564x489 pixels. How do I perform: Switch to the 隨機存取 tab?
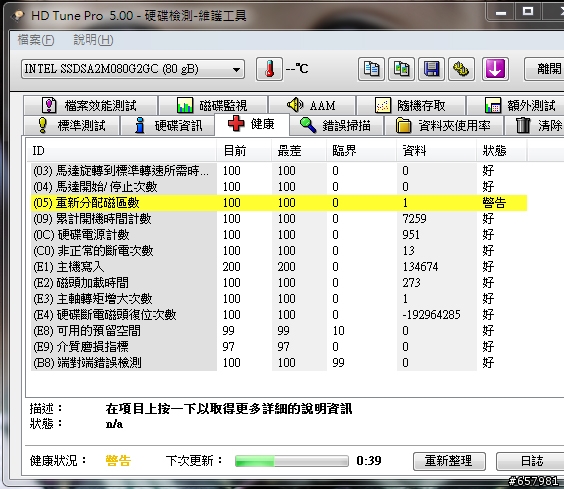pyautogui.click(x=410, y=105)
